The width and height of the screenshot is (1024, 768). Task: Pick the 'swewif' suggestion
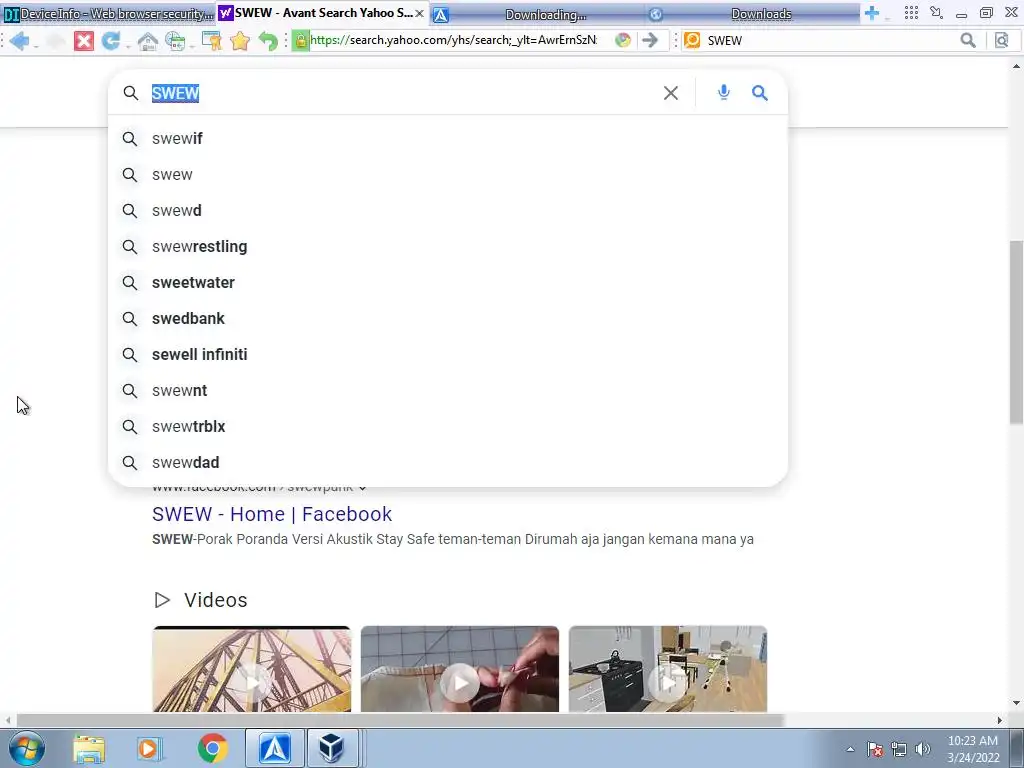click(448, 138)
